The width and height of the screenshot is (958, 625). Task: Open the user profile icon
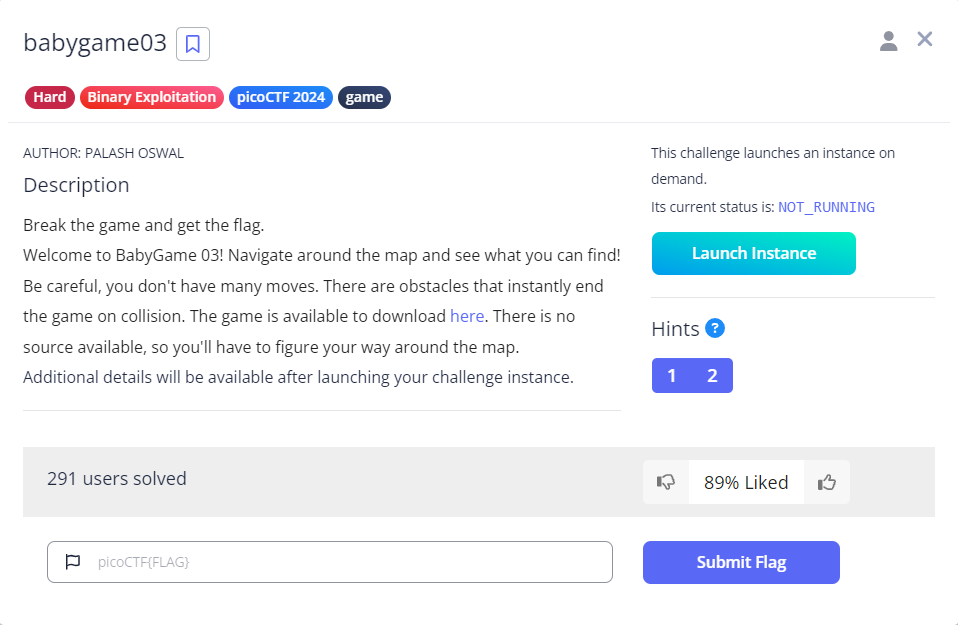coord(888,41)
